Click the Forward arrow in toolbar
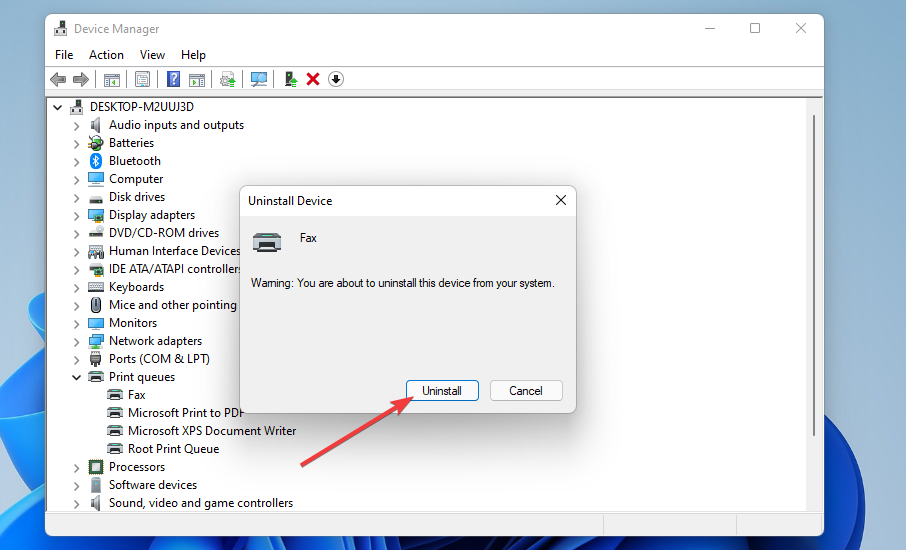Image resolution: width=906 pixels, height=550 pixels. [x=81, y=79]
